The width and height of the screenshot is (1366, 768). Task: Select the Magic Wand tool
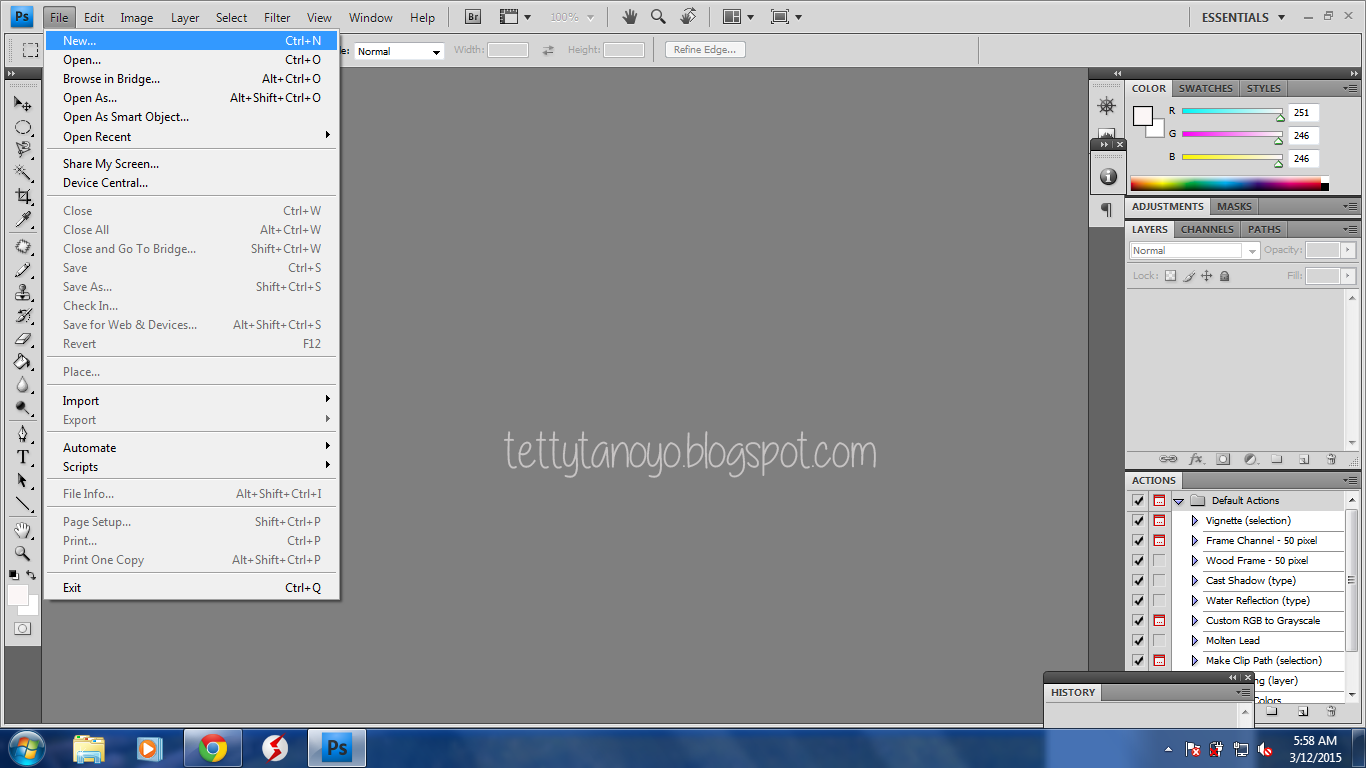point(23,173)
